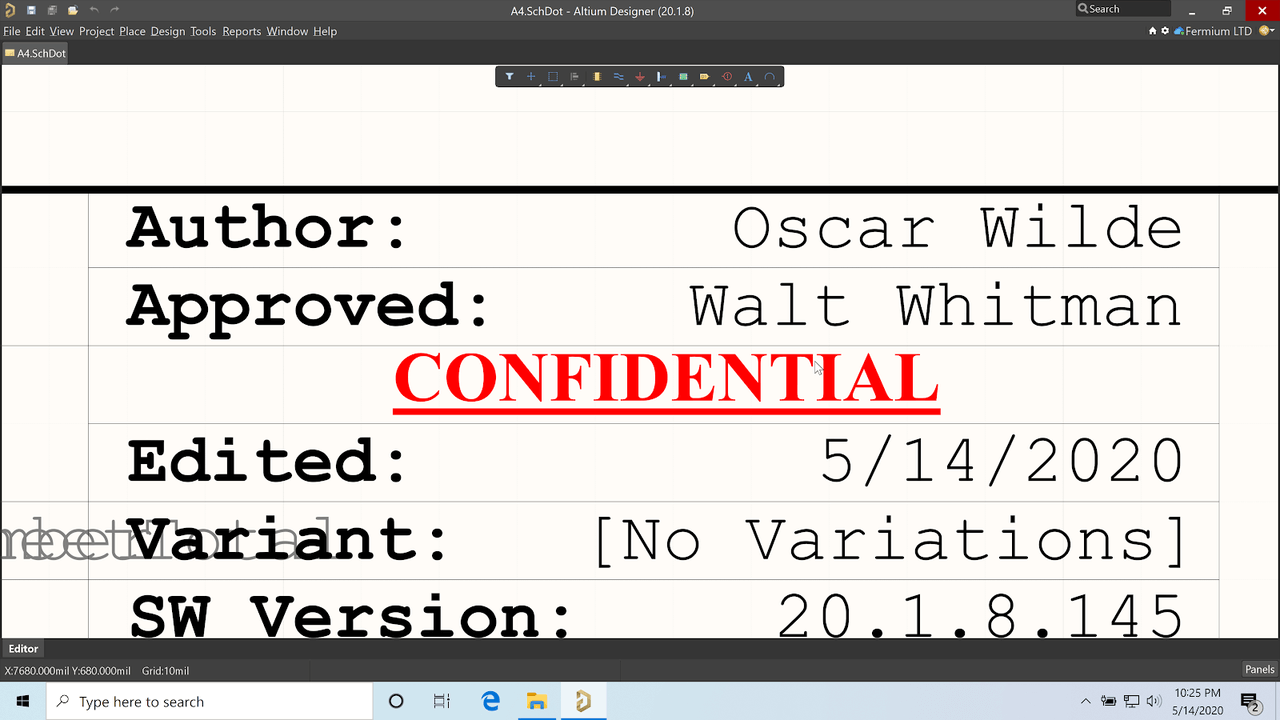Select the yellow Place Port tool
1280x720 pixels.
point(705,76)
